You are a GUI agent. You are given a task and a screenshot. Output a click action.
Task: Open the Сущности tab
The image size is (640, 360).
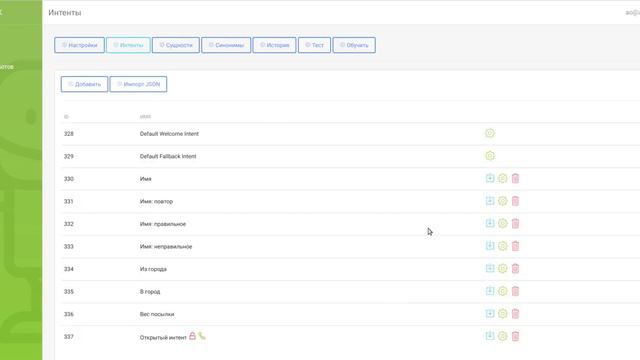176,45
